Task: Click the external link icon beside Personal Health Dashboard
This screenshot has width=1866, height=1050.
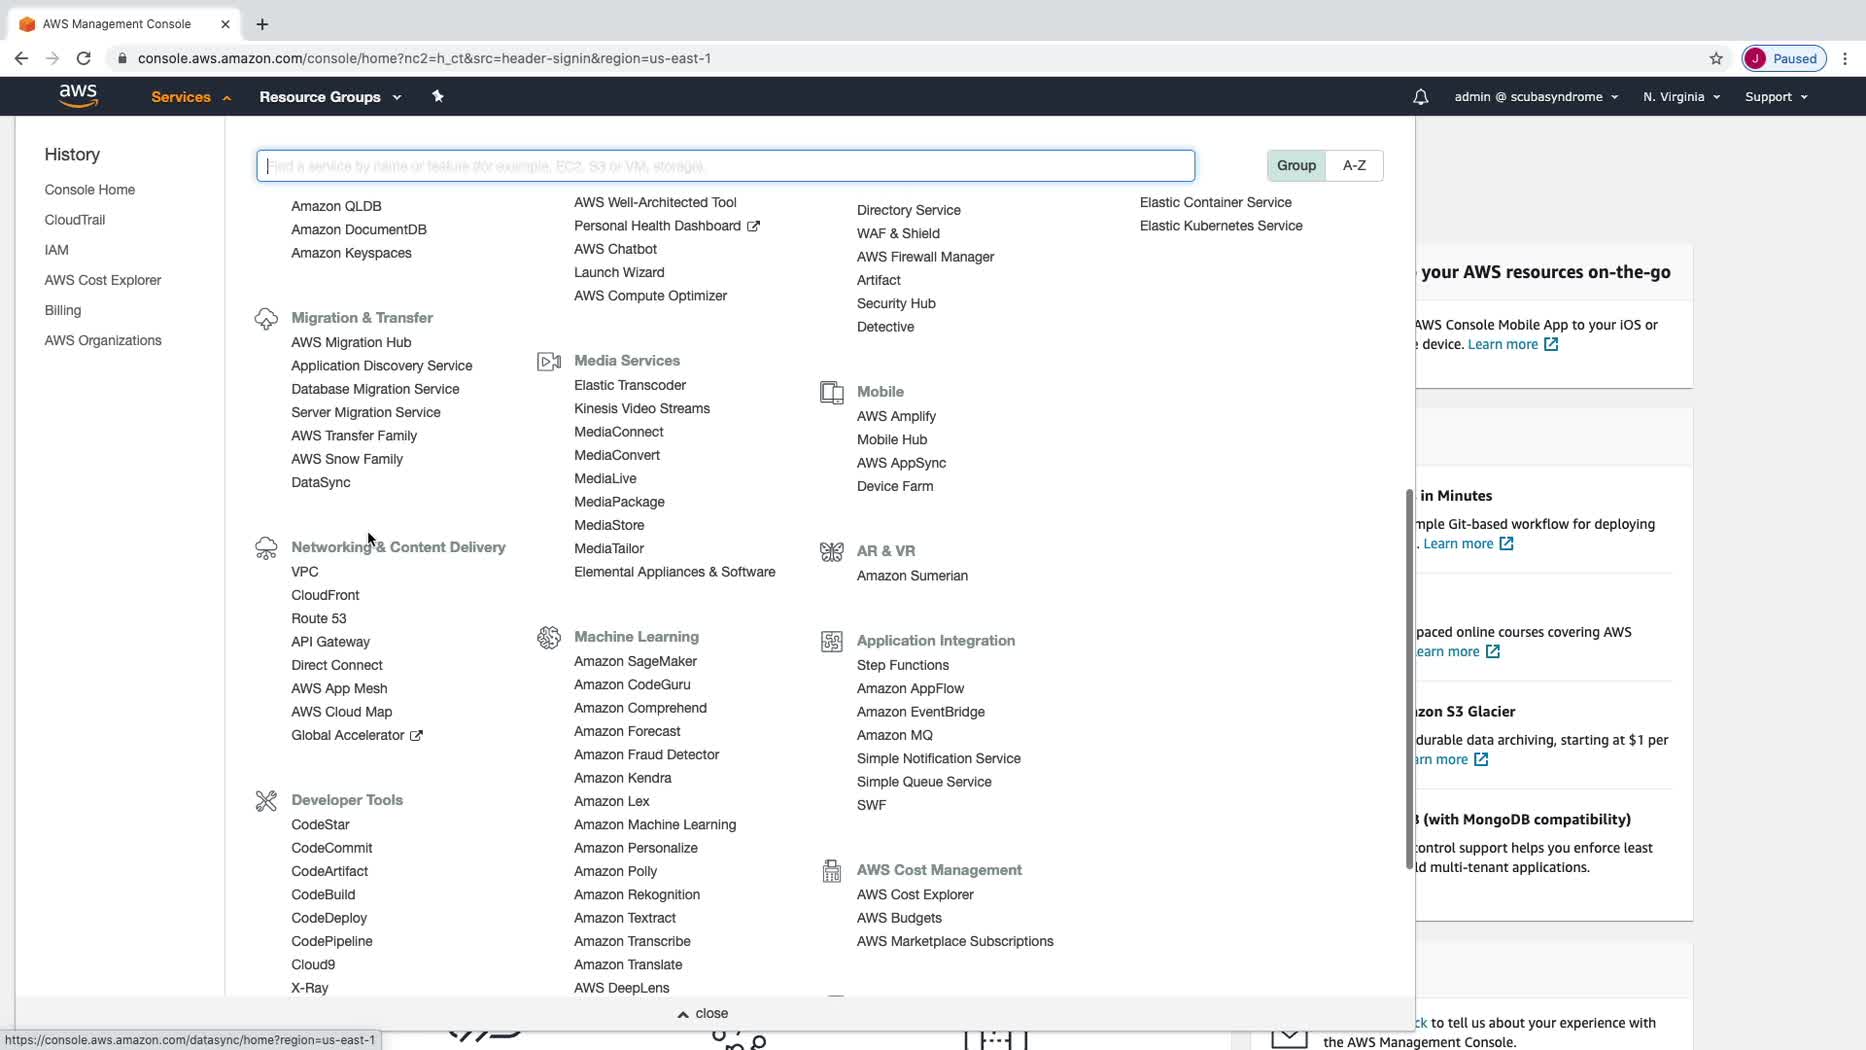Action: [753, 226]
